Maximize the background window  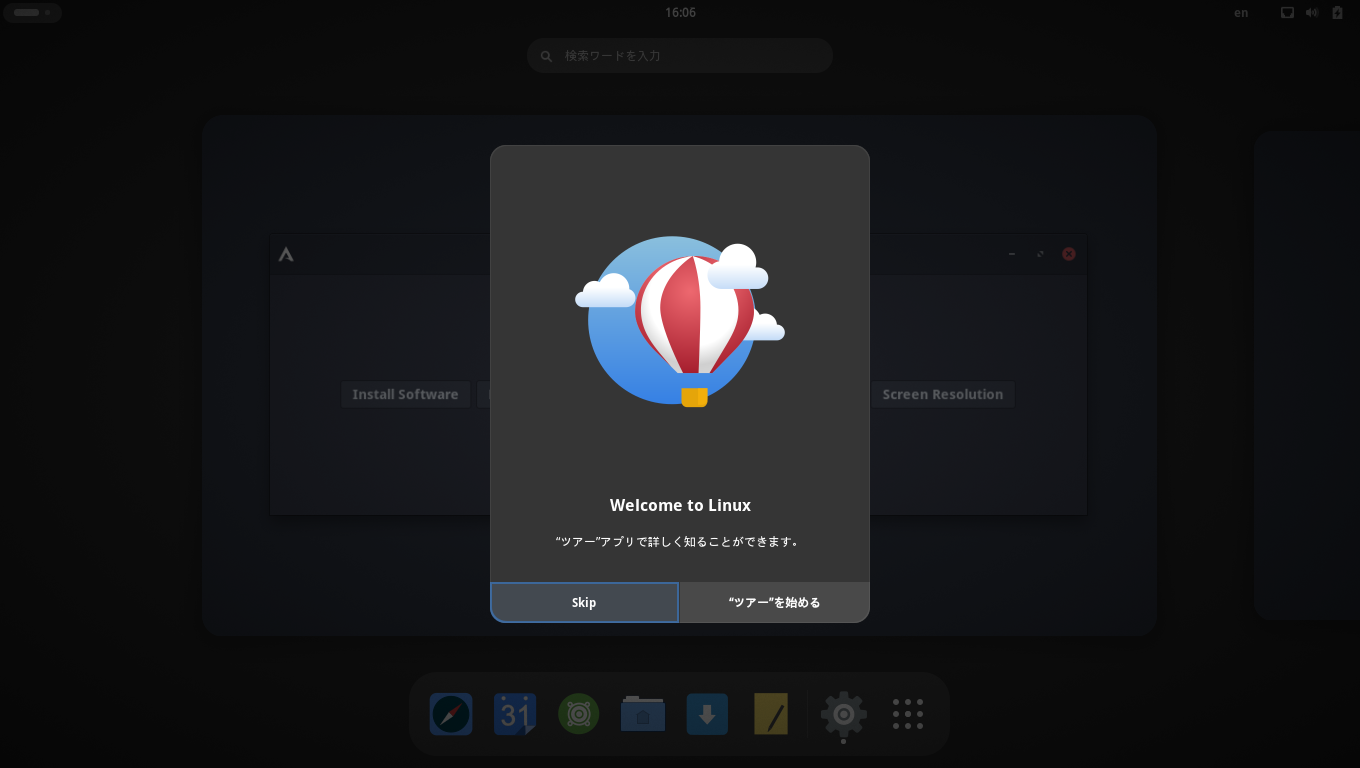pos(1041,254)
